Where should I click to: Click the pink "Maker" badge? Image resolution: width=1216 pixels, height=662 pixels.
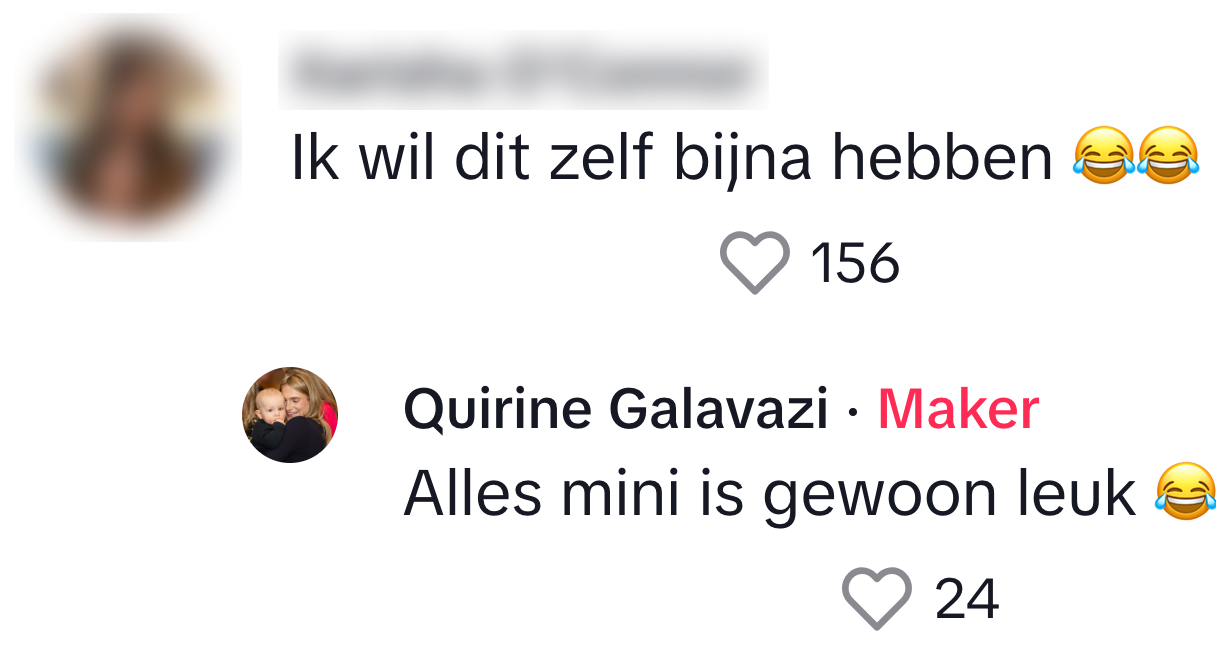click(958, 410)
